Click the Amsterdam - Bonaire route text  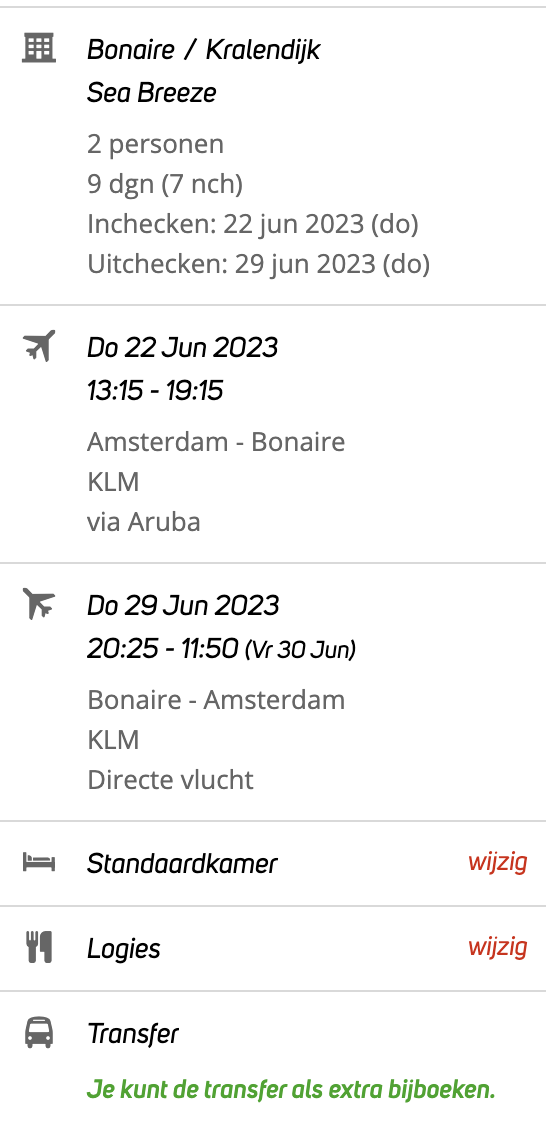pyautogui.click(x=216, y=442)
